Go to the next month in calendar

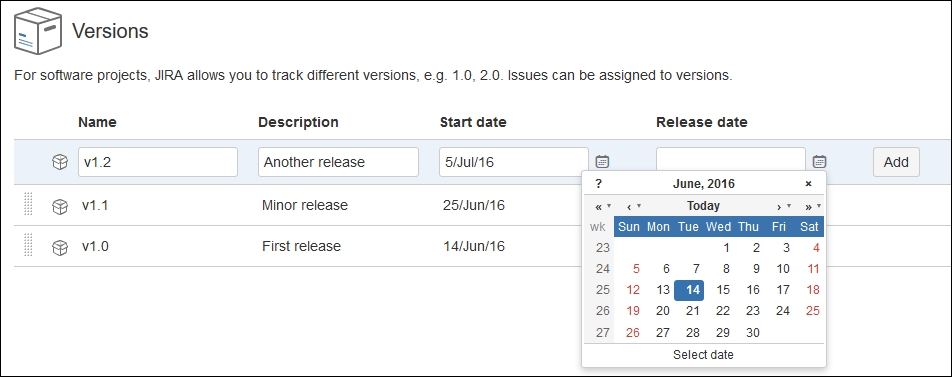coord(783,206)
